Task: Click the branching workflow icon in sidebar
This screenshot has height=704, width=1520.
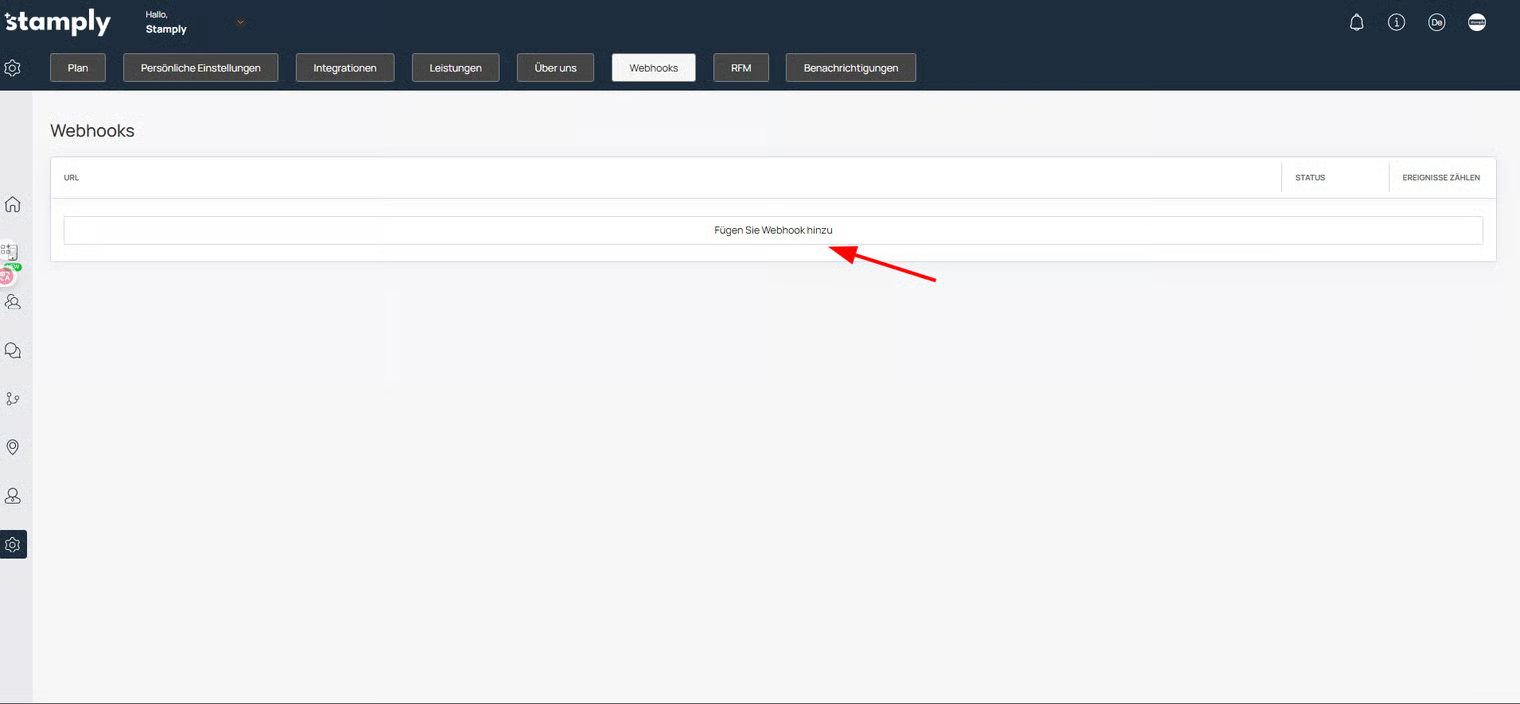Action: (13, 399)
